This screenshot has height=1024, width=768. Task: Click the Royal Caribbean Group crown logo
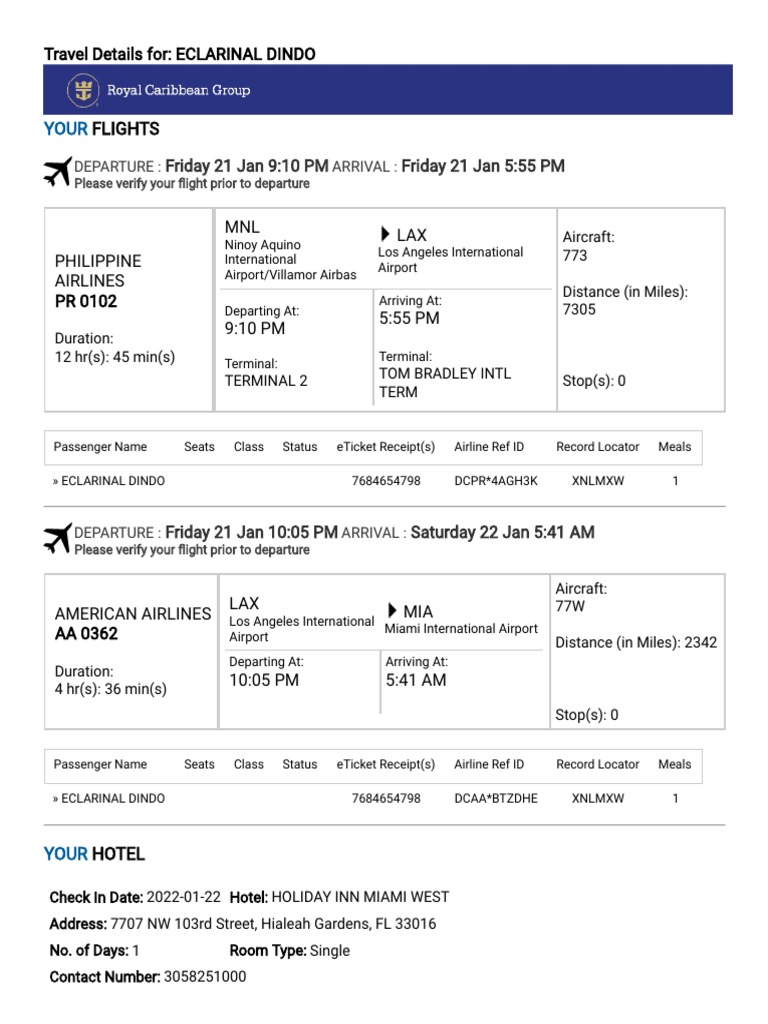[83, 90]
